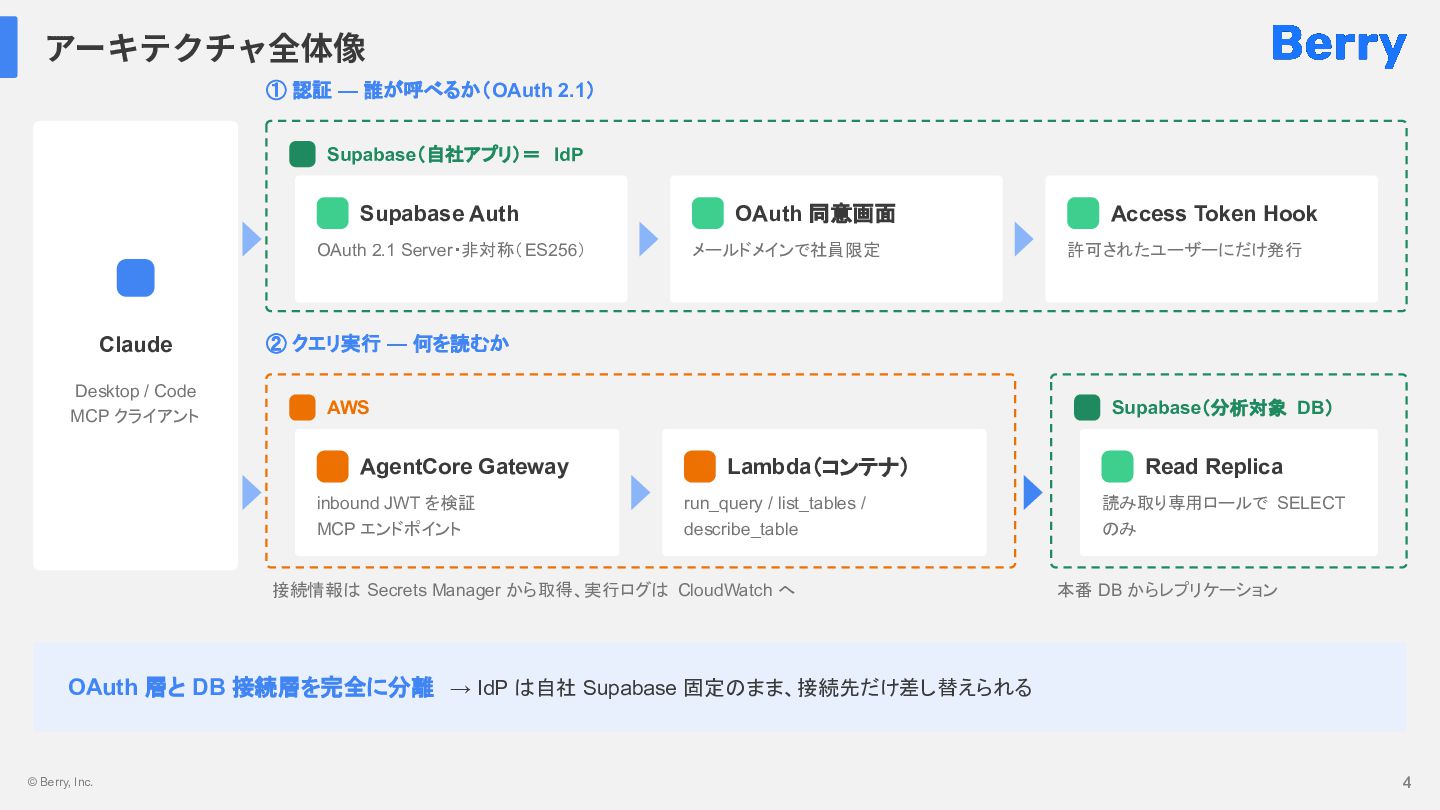Select the OAuth 同意画面 card title

pyautogui.click(x=815, y=213)
